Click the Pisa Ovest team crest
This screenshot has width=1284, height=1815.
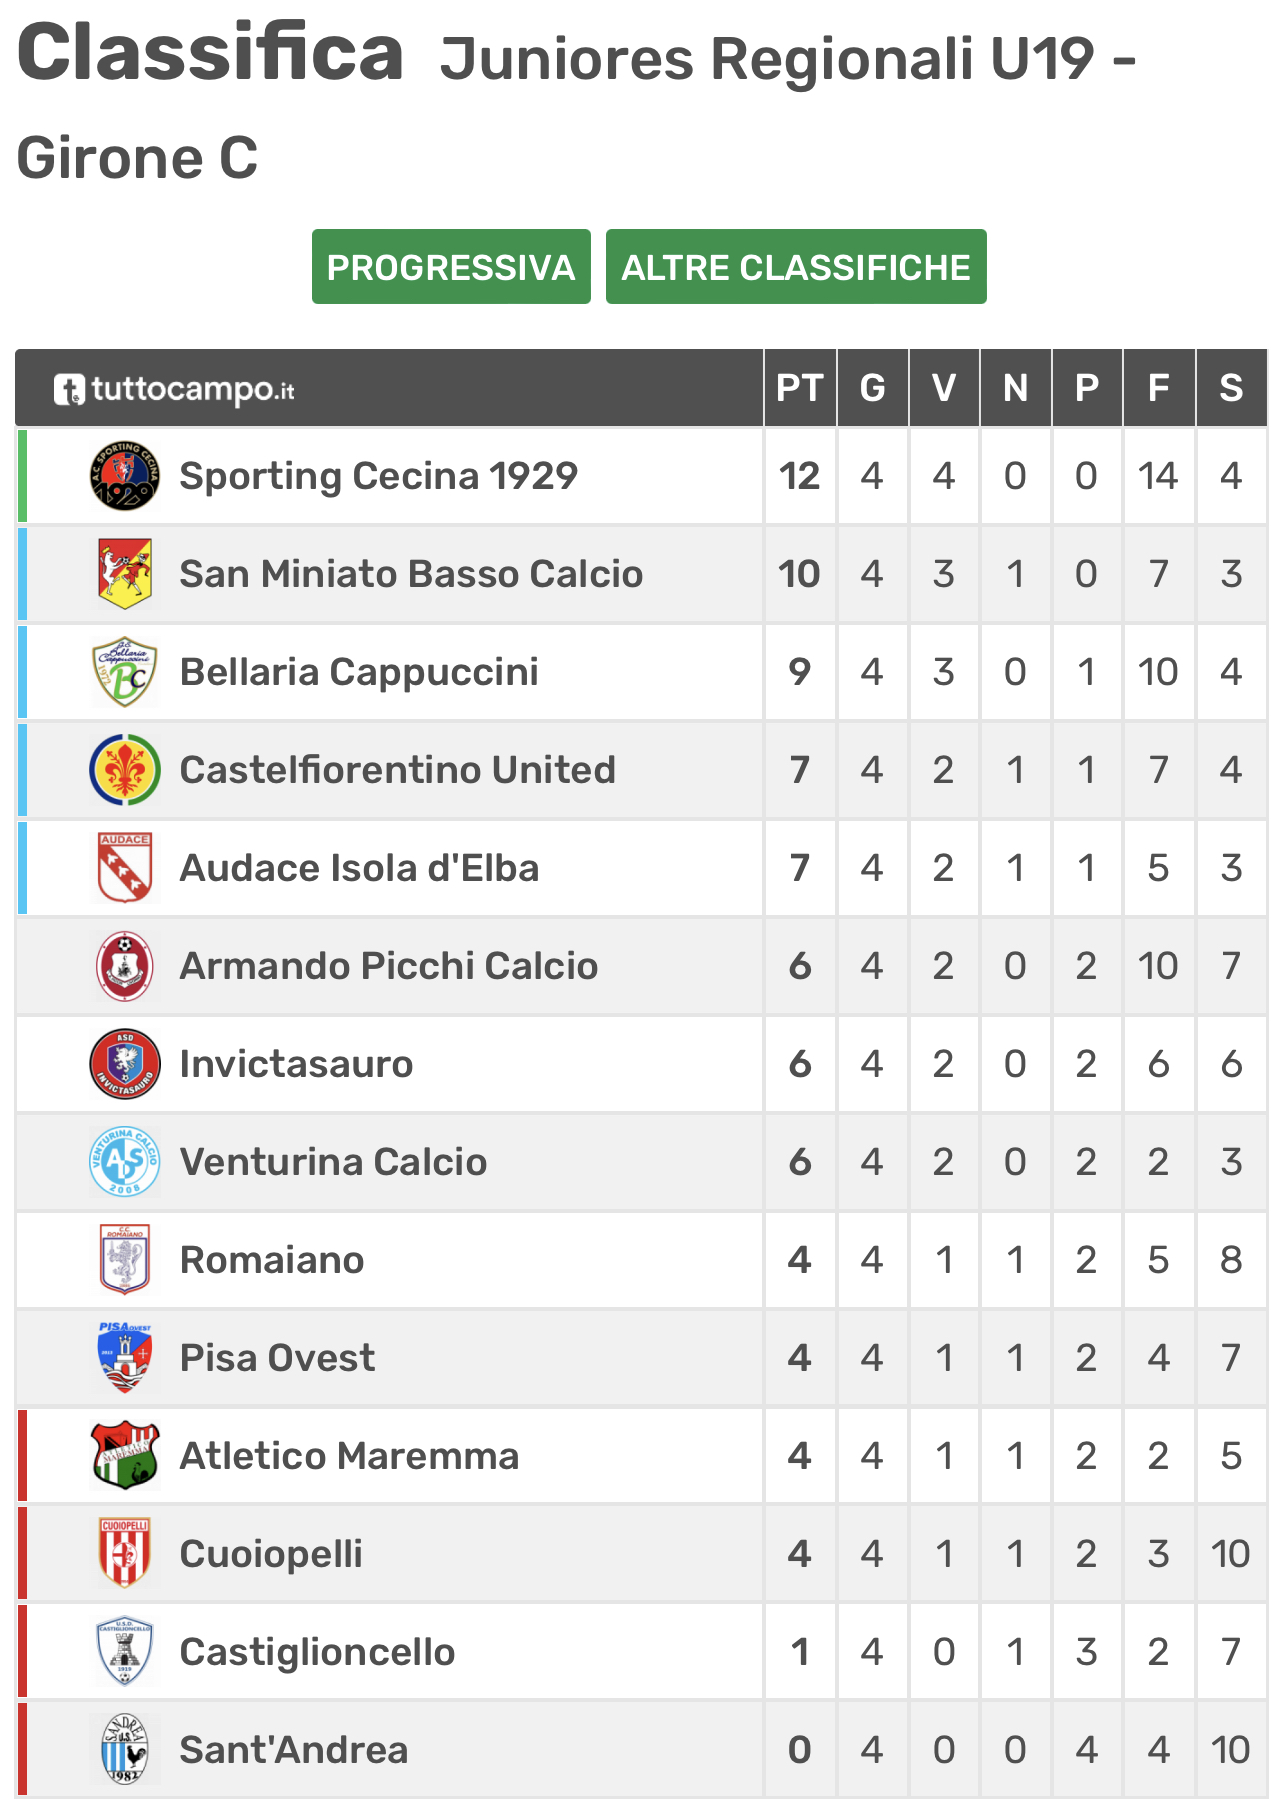124,1358
